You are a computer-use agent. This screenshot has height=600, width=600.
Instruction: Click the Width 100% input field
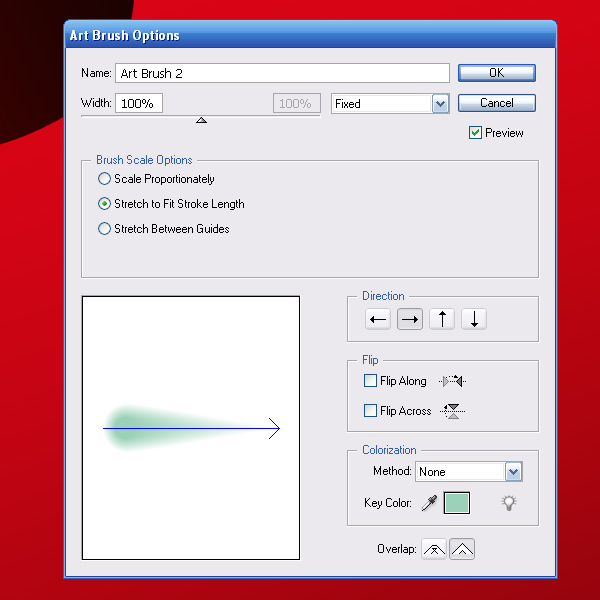[x=139, y=103]
